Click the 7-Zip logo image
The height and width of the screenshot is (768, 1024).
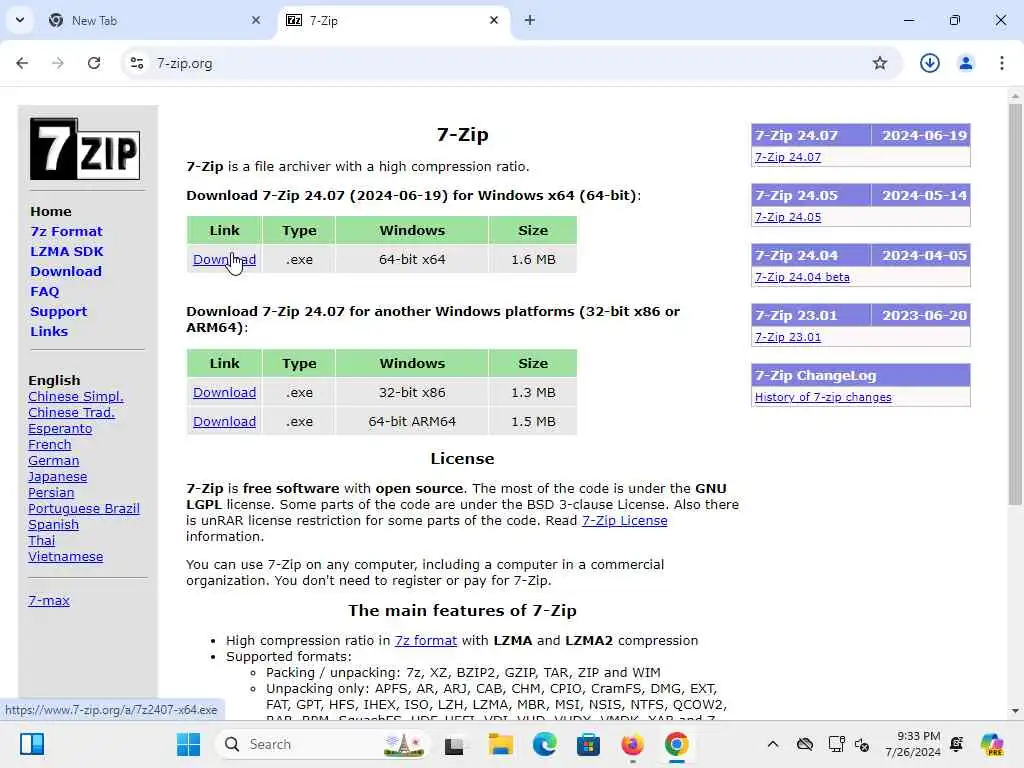[85, 148]
